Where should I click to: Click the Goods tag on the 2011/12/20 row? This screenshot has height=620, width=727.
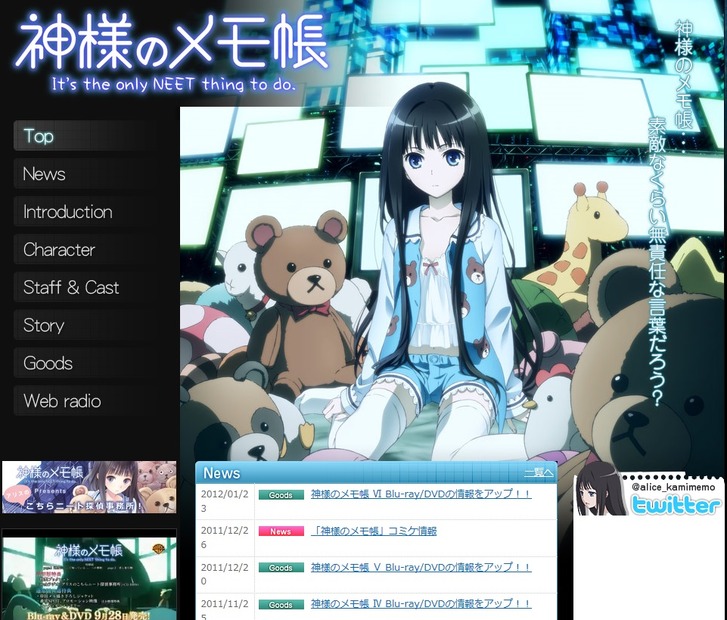coord(281,568)
